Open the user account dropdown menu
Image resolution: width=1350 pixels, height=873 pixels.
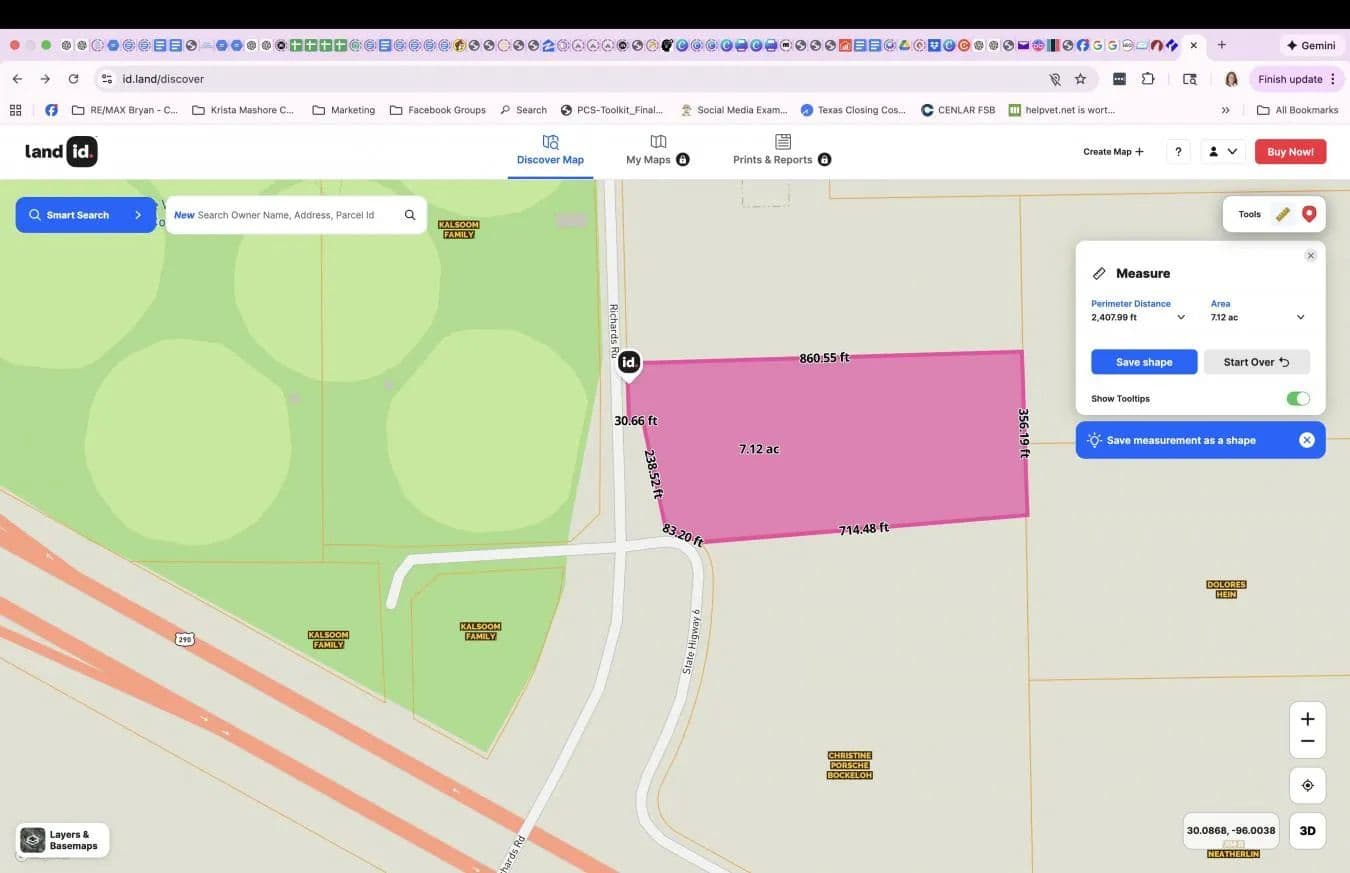[x=1222, y=152]
